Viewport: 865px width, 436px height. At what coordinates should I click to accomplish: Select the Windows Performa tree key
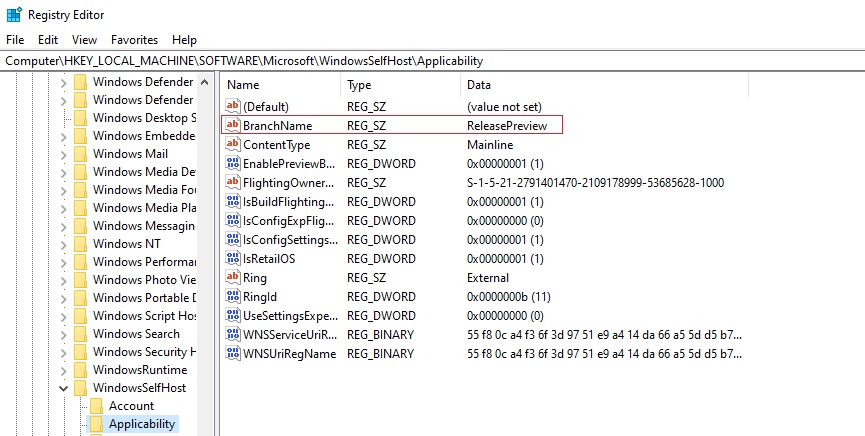coord(144,262)
